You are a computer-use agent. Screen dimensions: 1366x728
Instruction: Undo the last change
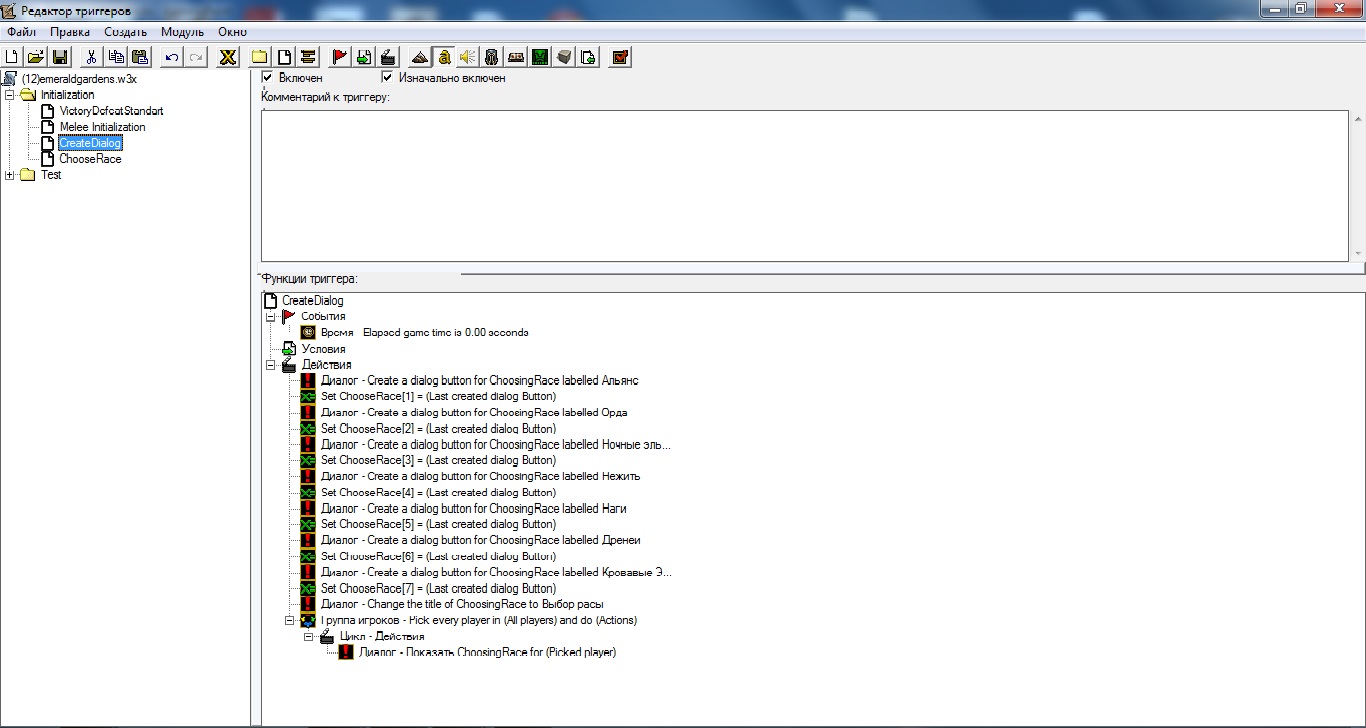172,57
